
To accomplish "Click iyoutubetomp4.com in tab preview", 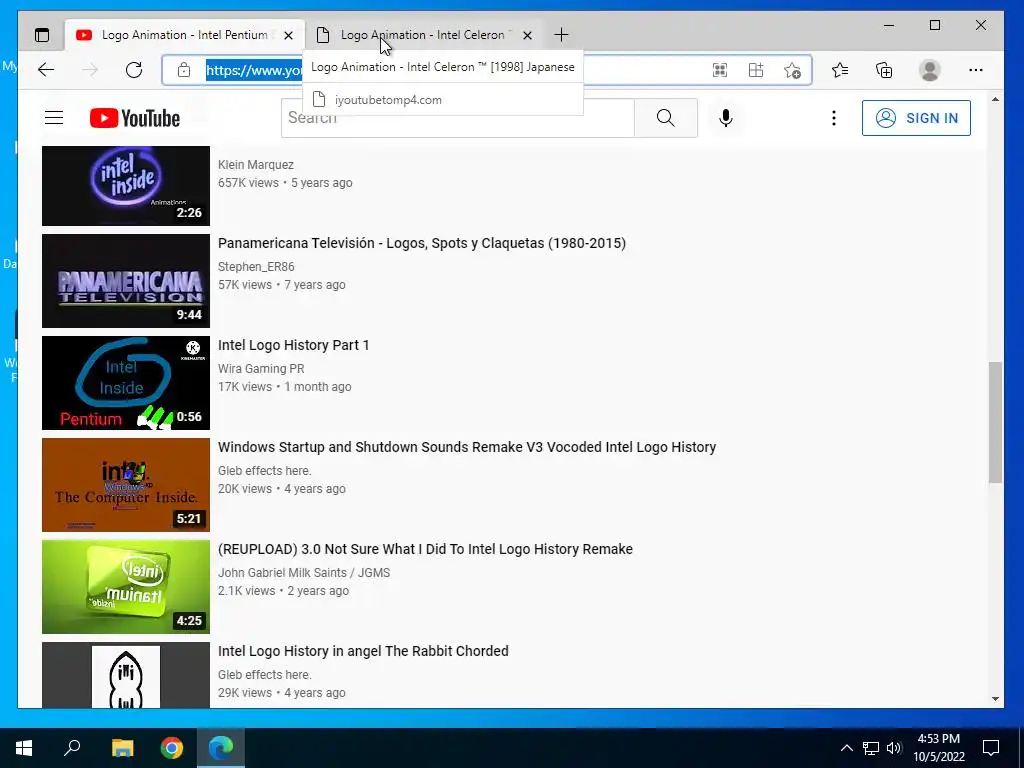I will point(388,100).
